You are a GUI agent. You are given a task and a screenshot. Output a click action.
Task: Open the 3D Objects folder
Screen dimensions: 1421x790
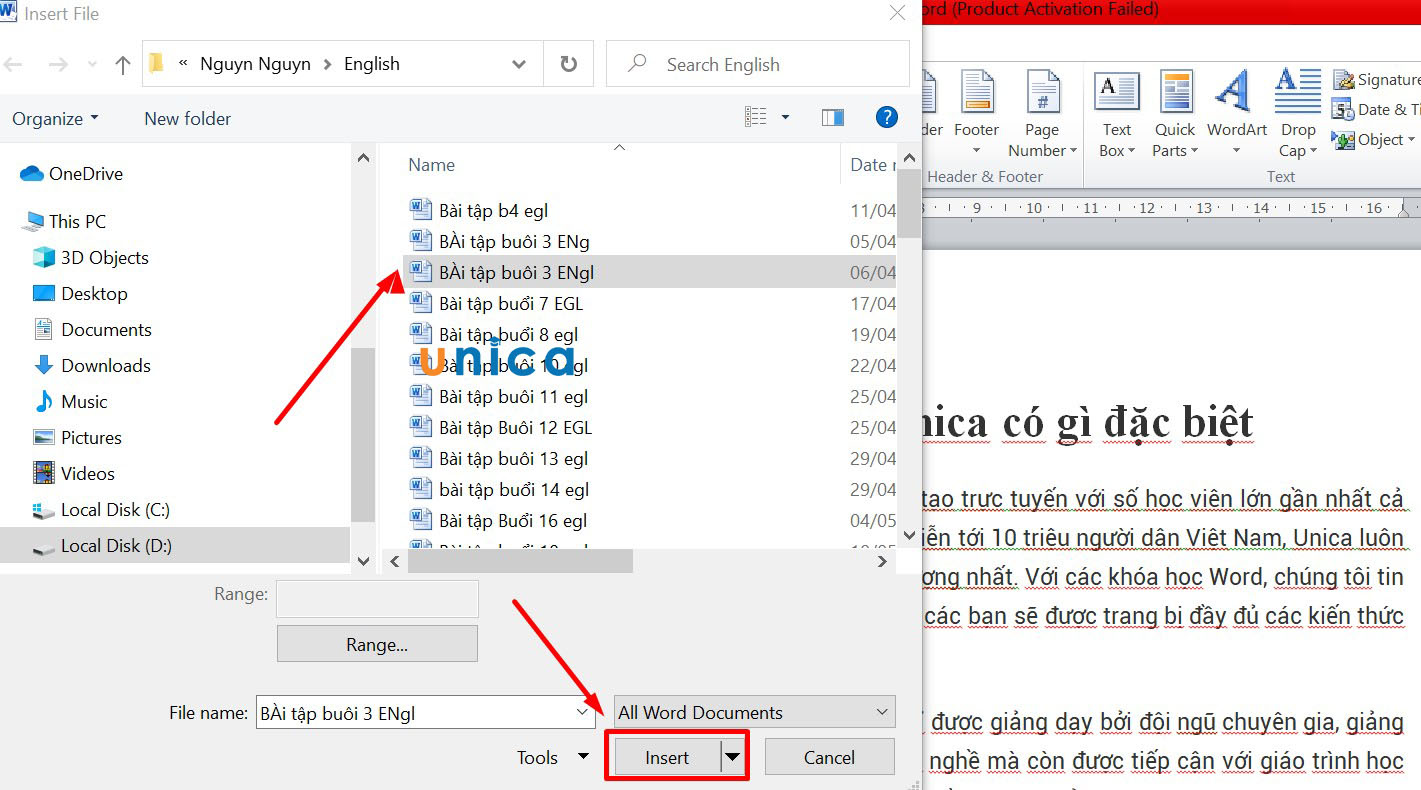[x=91, y=257]
